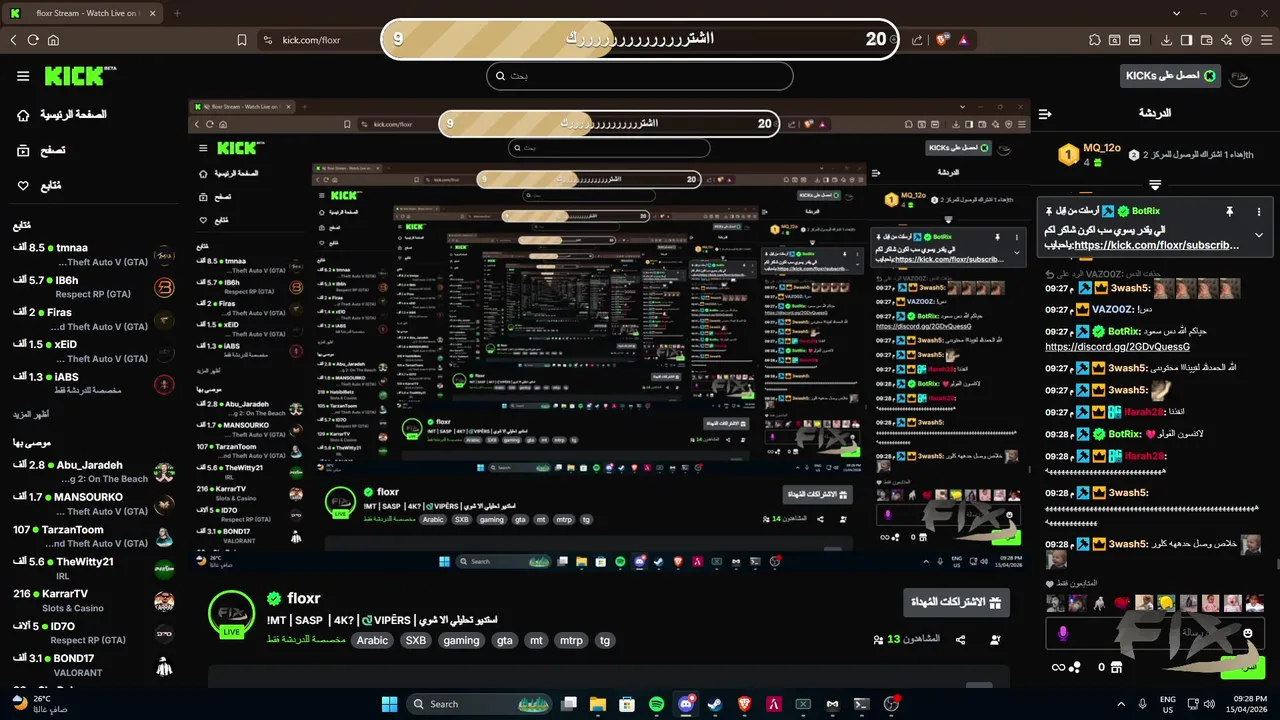The height and width of the screenshot is (720, 1280).
Task: Open the browser downloads icon
Action: coord(1166,40)
